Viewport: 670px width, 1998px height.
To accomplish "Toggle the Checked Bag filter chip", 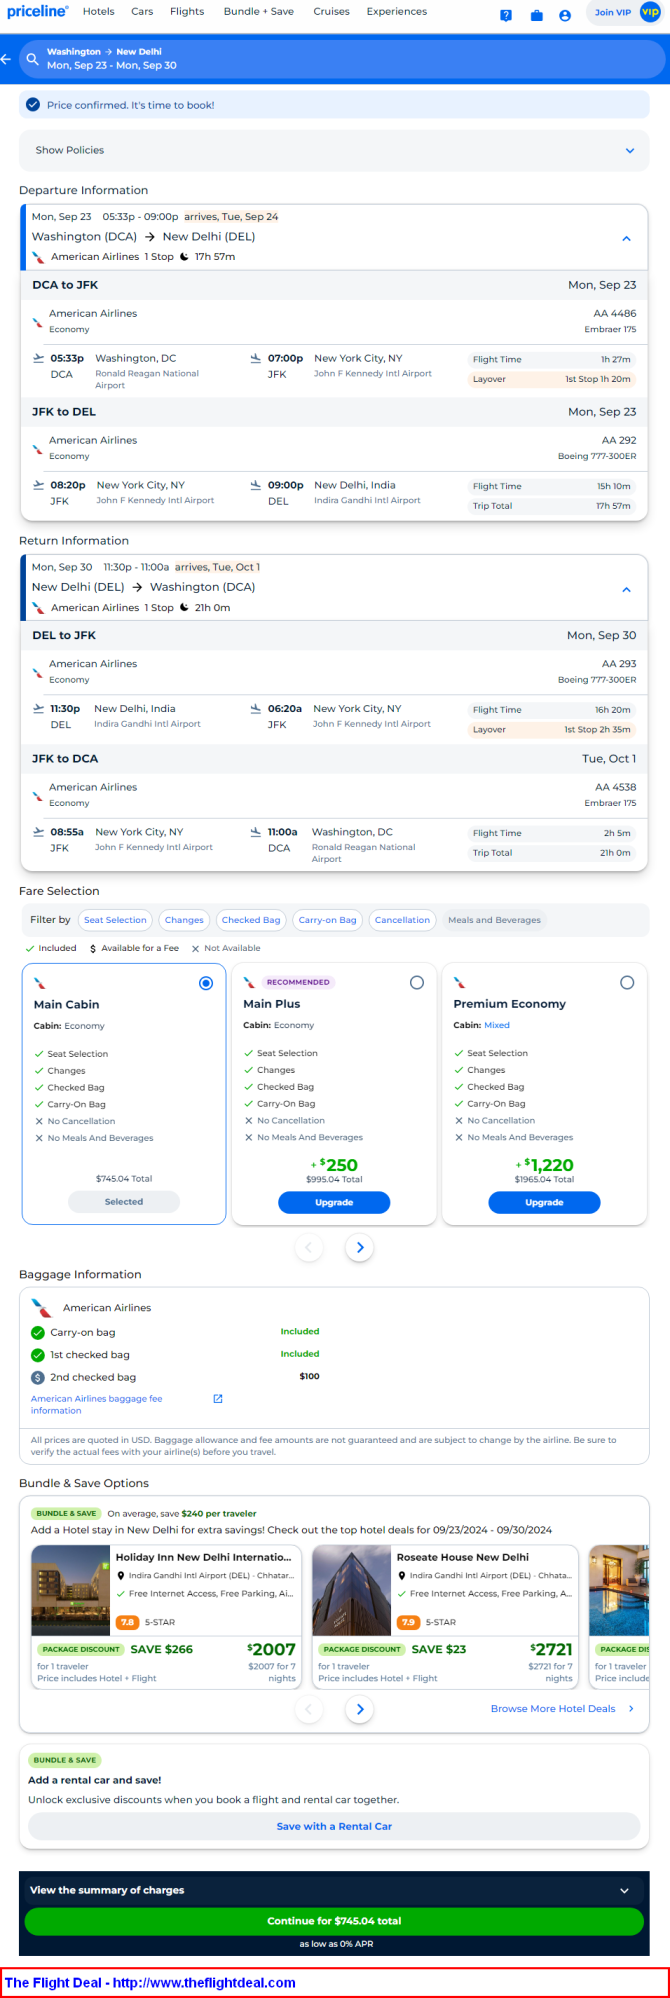I will [x=251, y=920].
